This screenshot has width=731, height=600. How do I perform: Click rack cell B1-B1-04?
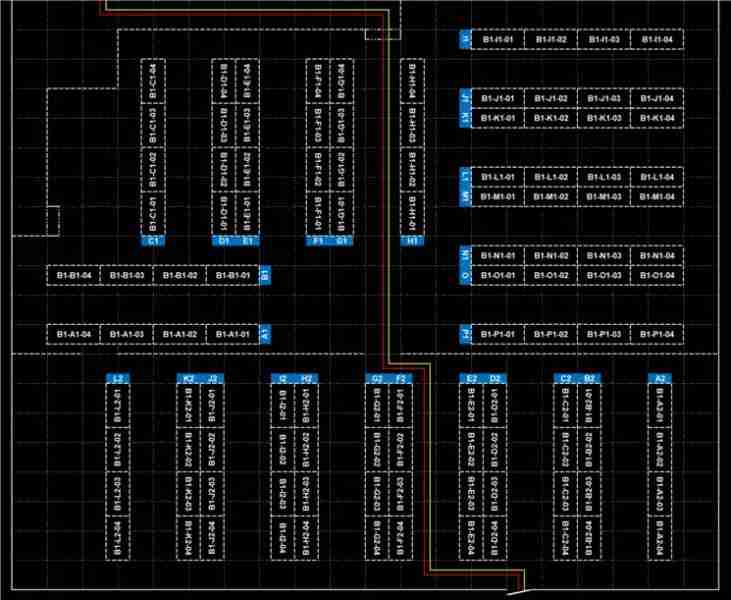74,275
